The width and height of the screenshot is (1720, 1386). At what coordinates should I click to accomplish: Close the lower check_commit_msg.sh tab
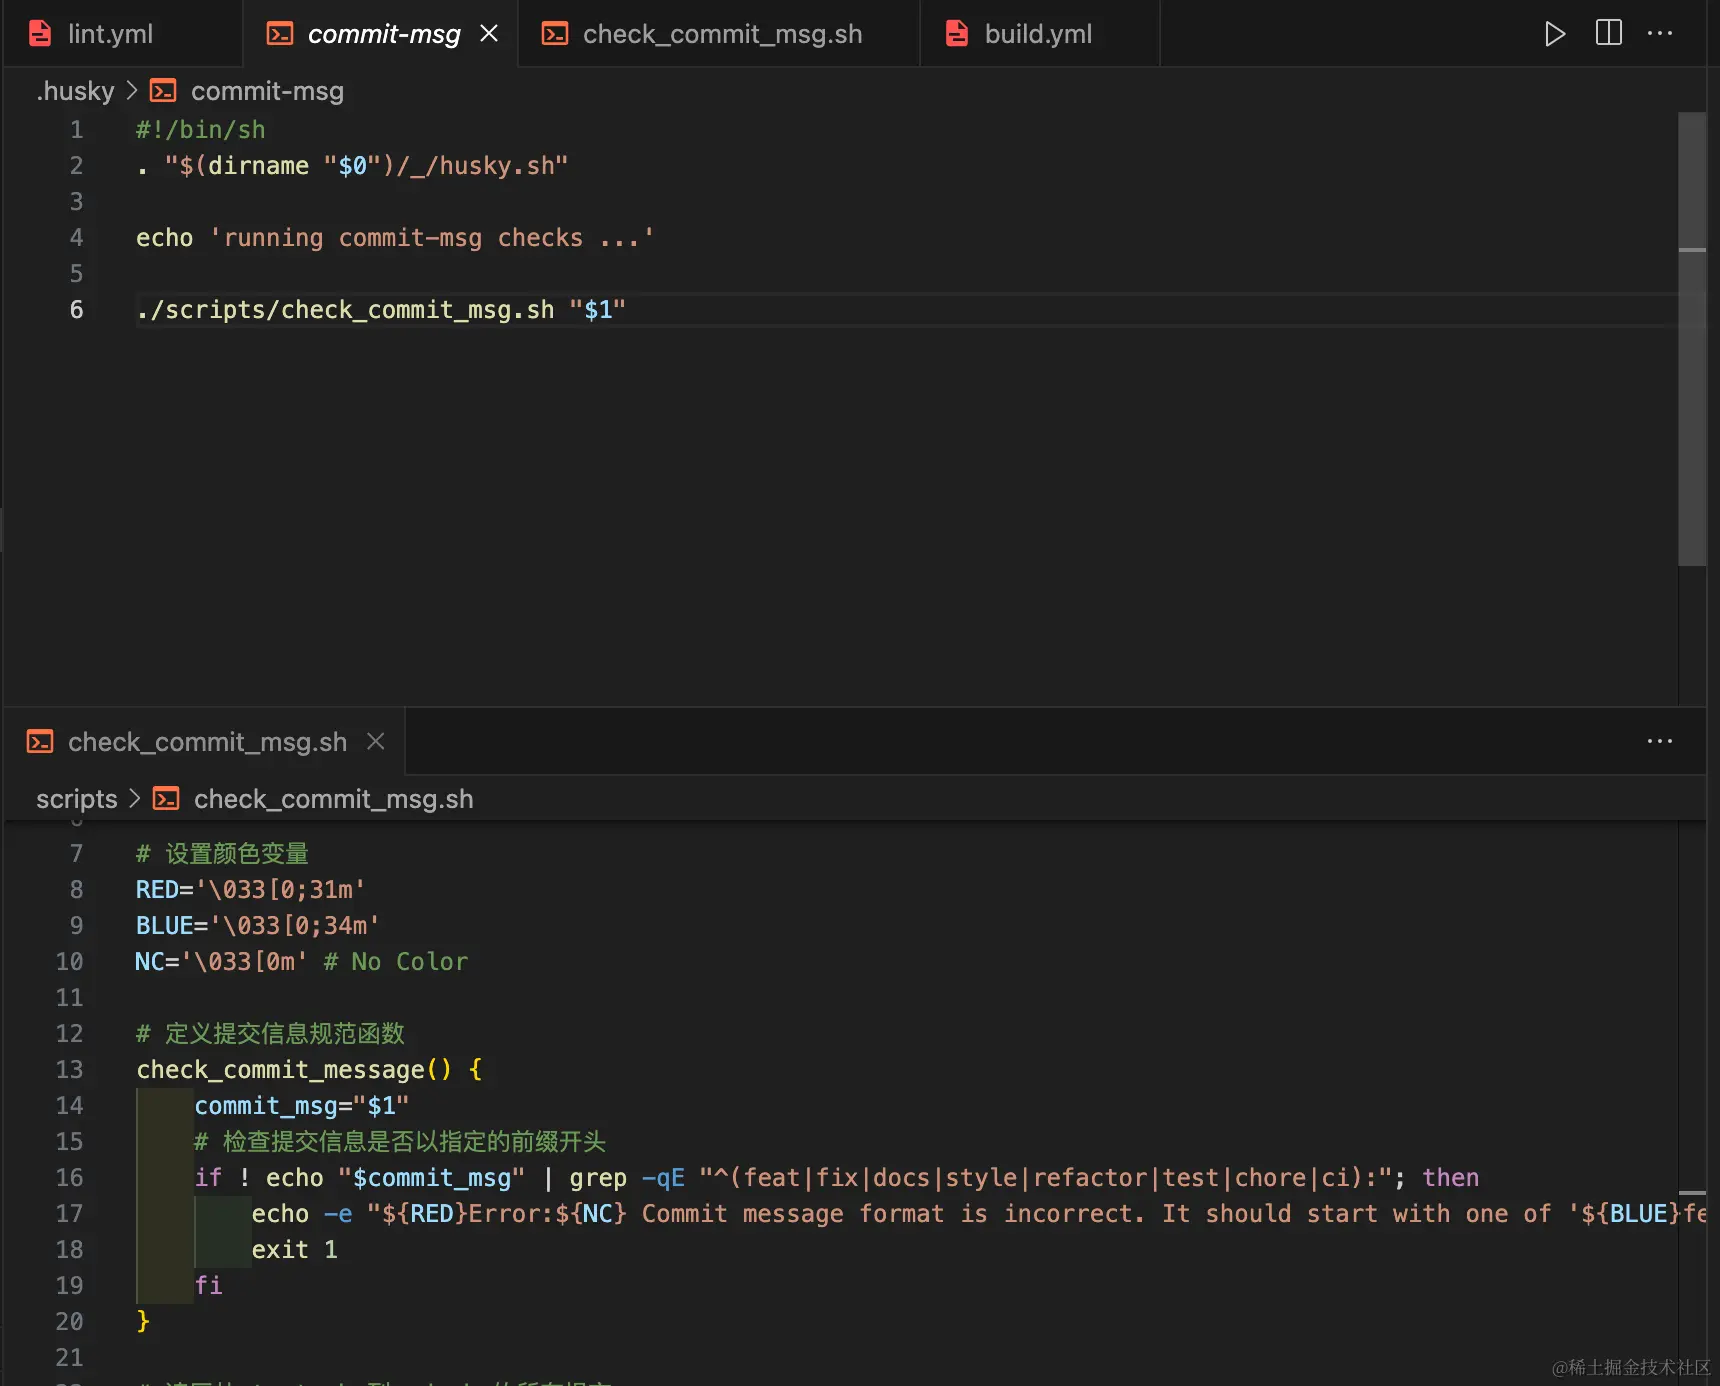pyautogui.click(x=376, y=741)
